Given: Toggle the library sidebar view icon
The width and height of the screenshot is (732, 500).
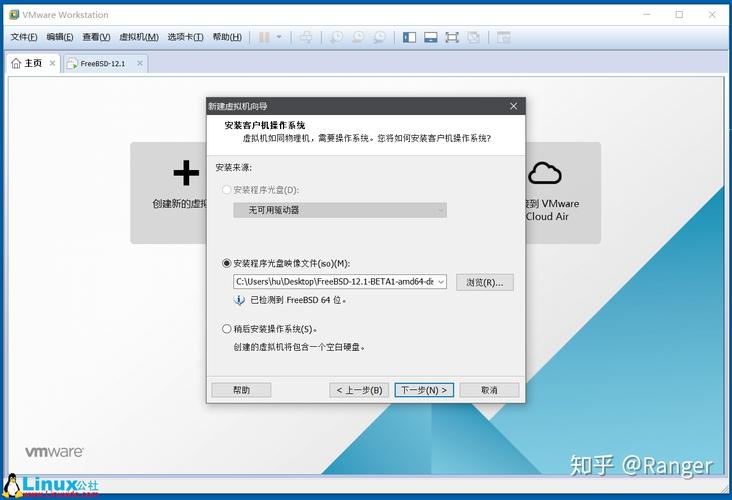Looking at the screenshot, I should click(409, 37).
